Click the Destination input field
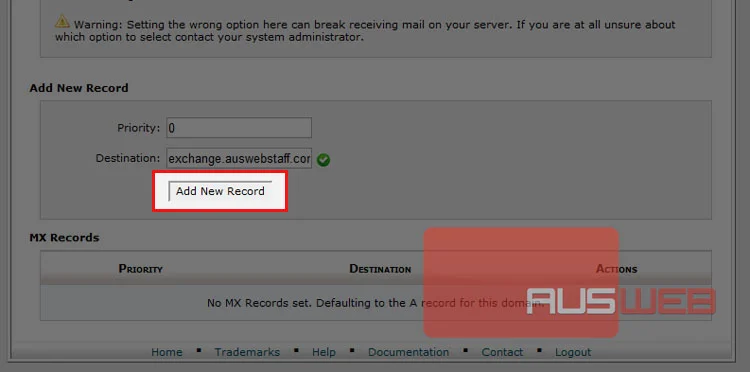The image size is (750, 372). 239,158
